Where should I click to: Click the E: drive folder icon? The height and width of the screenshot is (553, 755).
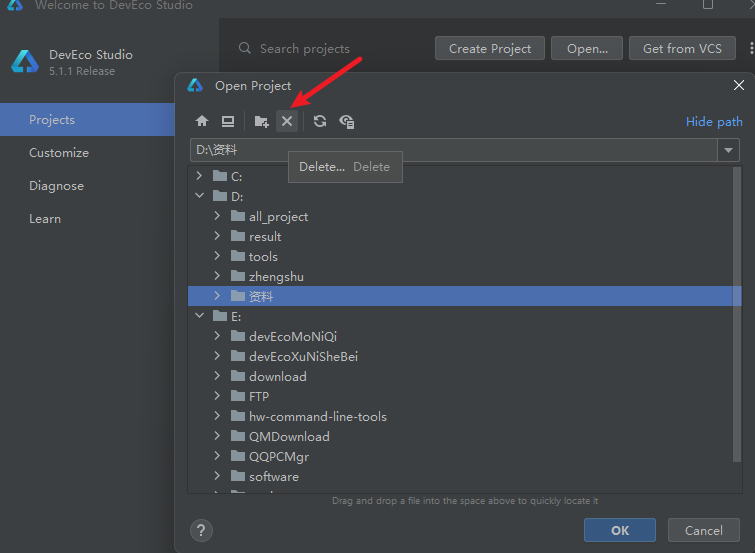pos(220,316)
